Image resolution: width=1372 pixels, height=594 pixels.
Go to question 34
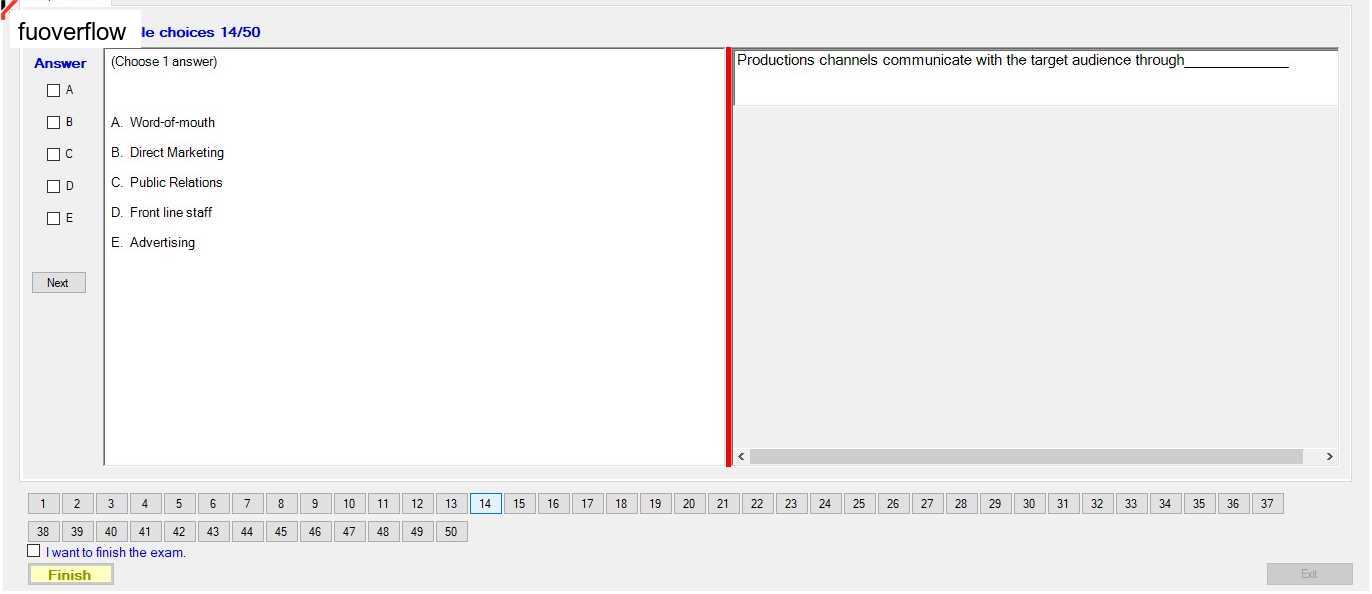point(1165,504)
